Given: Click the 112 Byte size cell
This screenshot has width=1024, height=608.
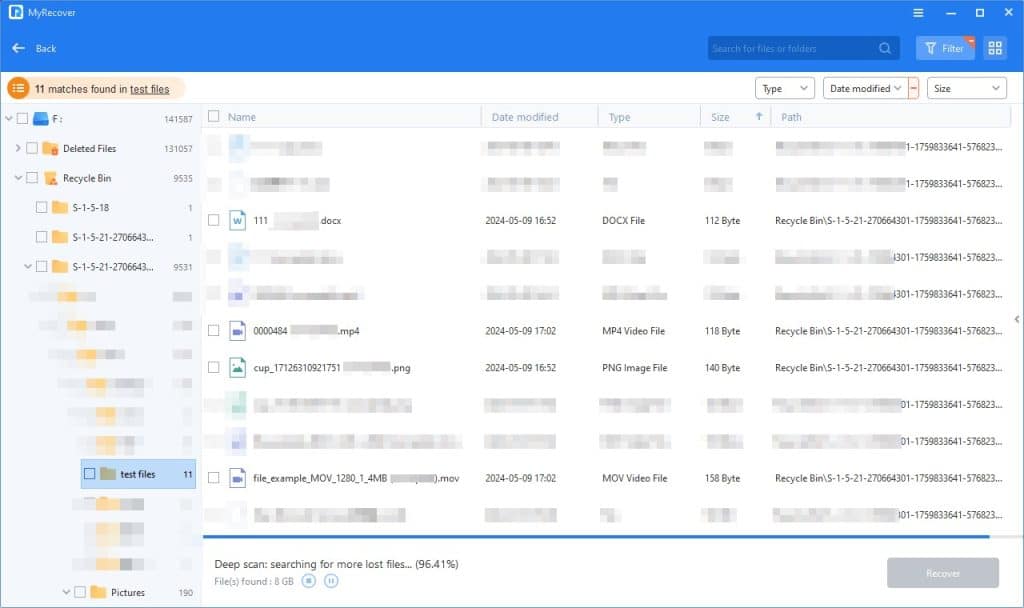Looking at the screenshot, I should point(722,221).
